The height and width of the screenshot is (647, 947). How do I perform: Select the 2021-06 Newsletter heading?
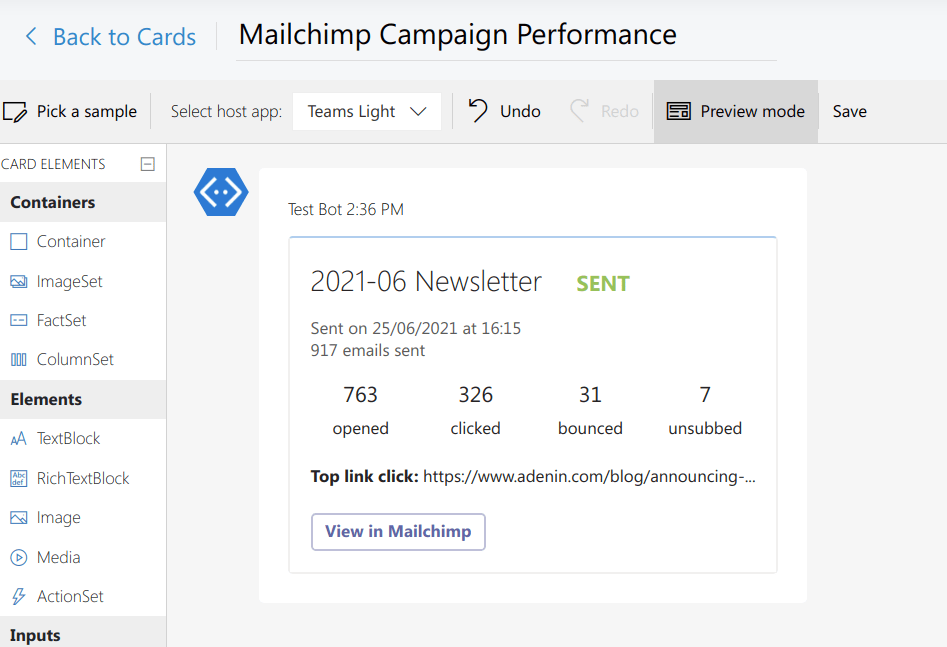[x=426, y=282]
